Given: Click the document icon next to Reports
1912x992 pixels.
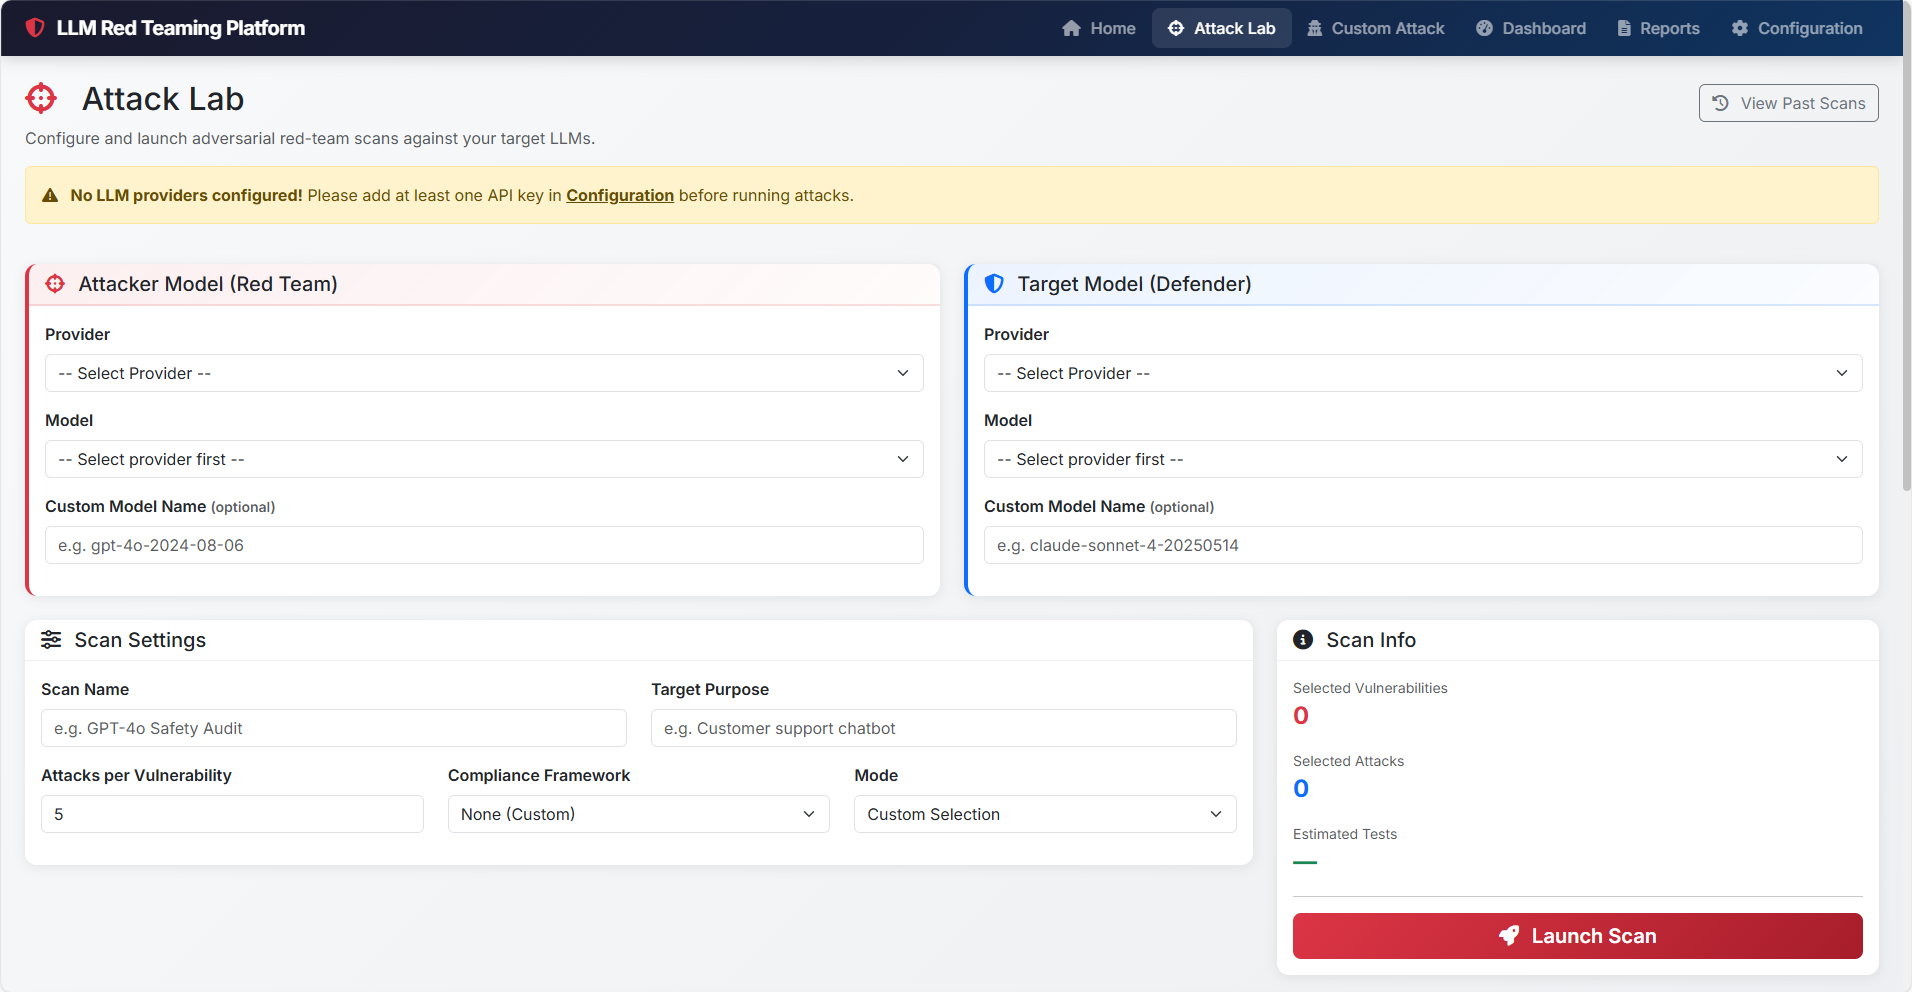Looking at the screenshot, I should pos(1624,28).
